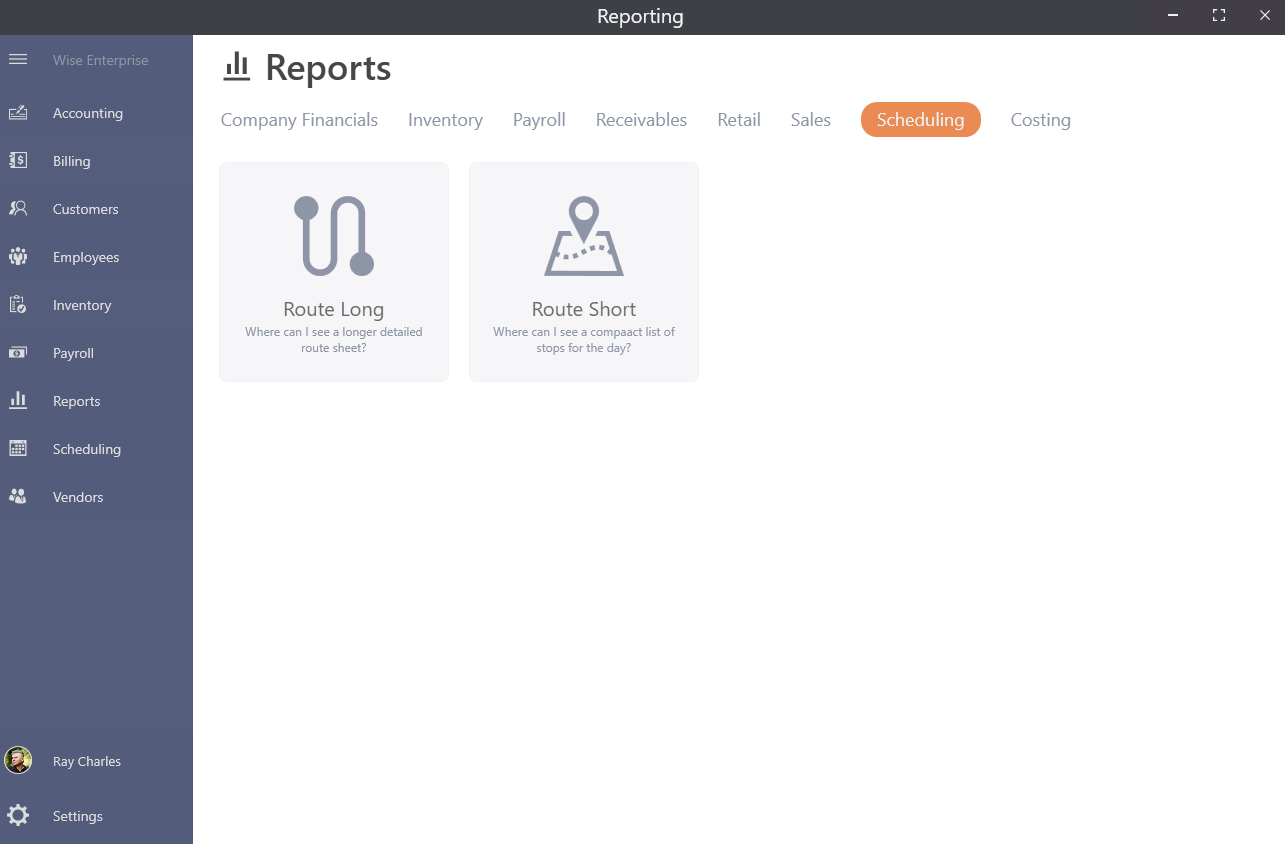Open the Route Short report card
1285x844 pixels.
click(584, 272)
